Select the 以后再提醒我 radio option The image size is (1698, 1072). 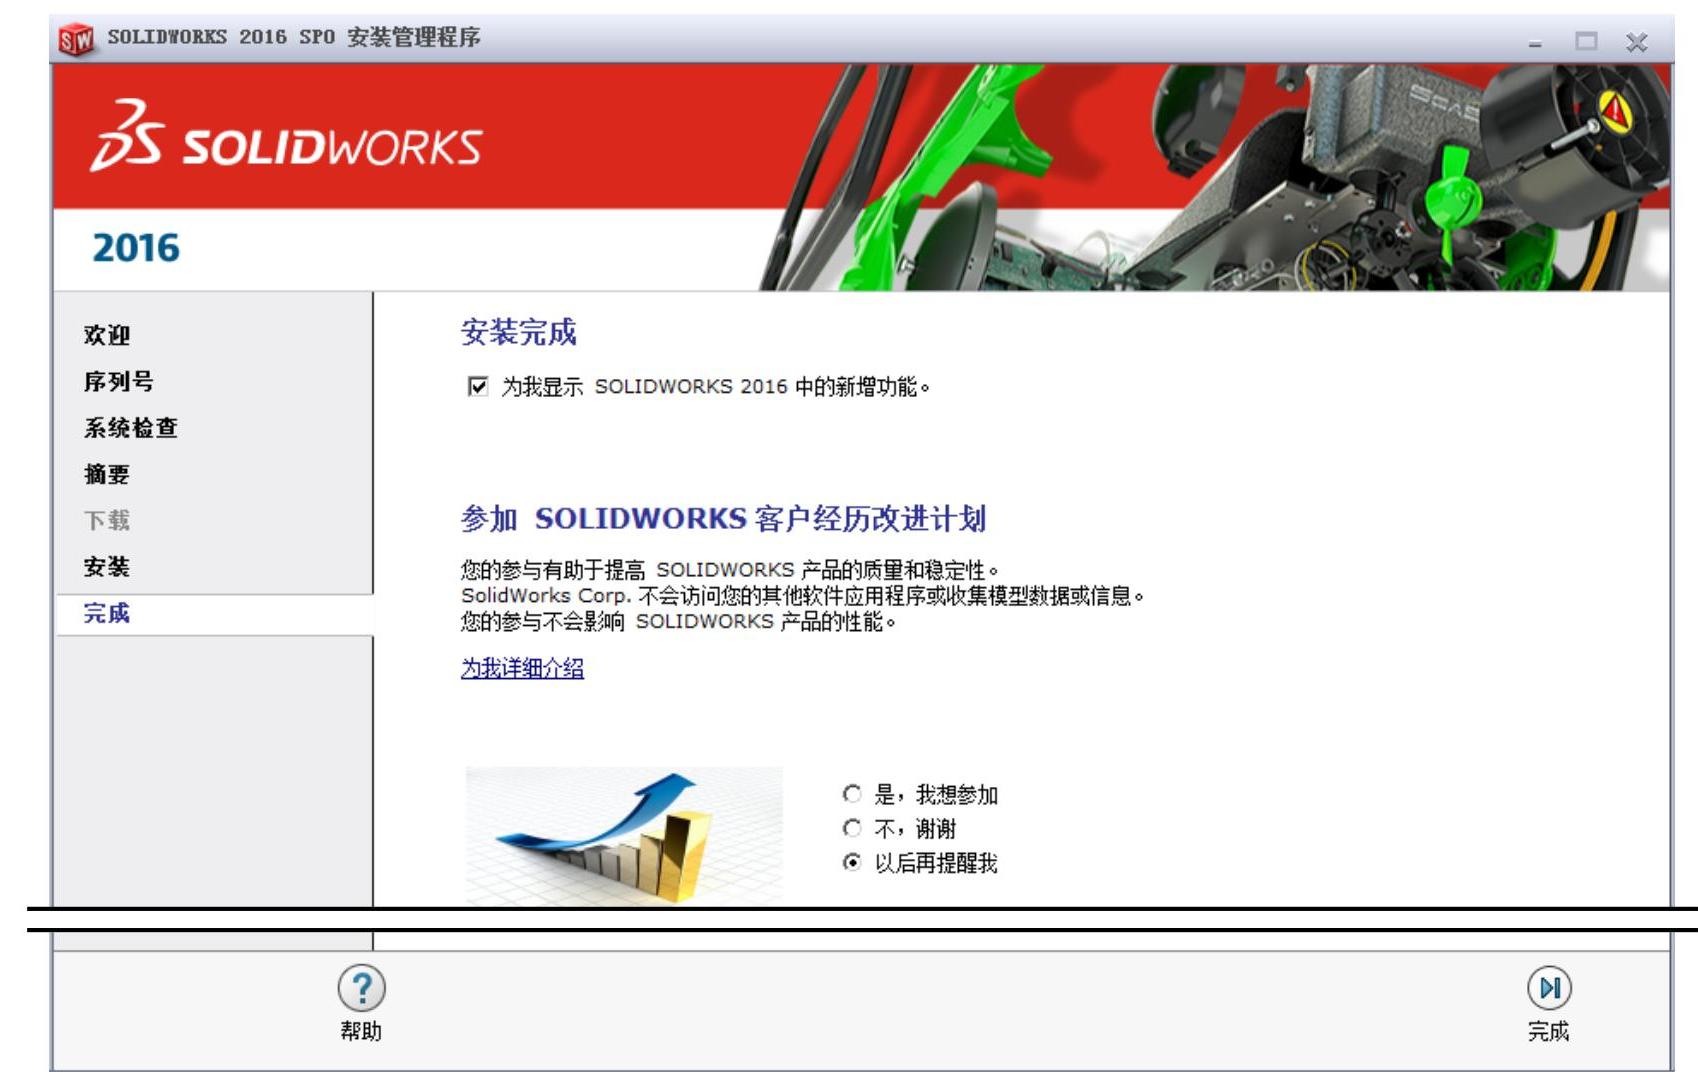point(852,862)
